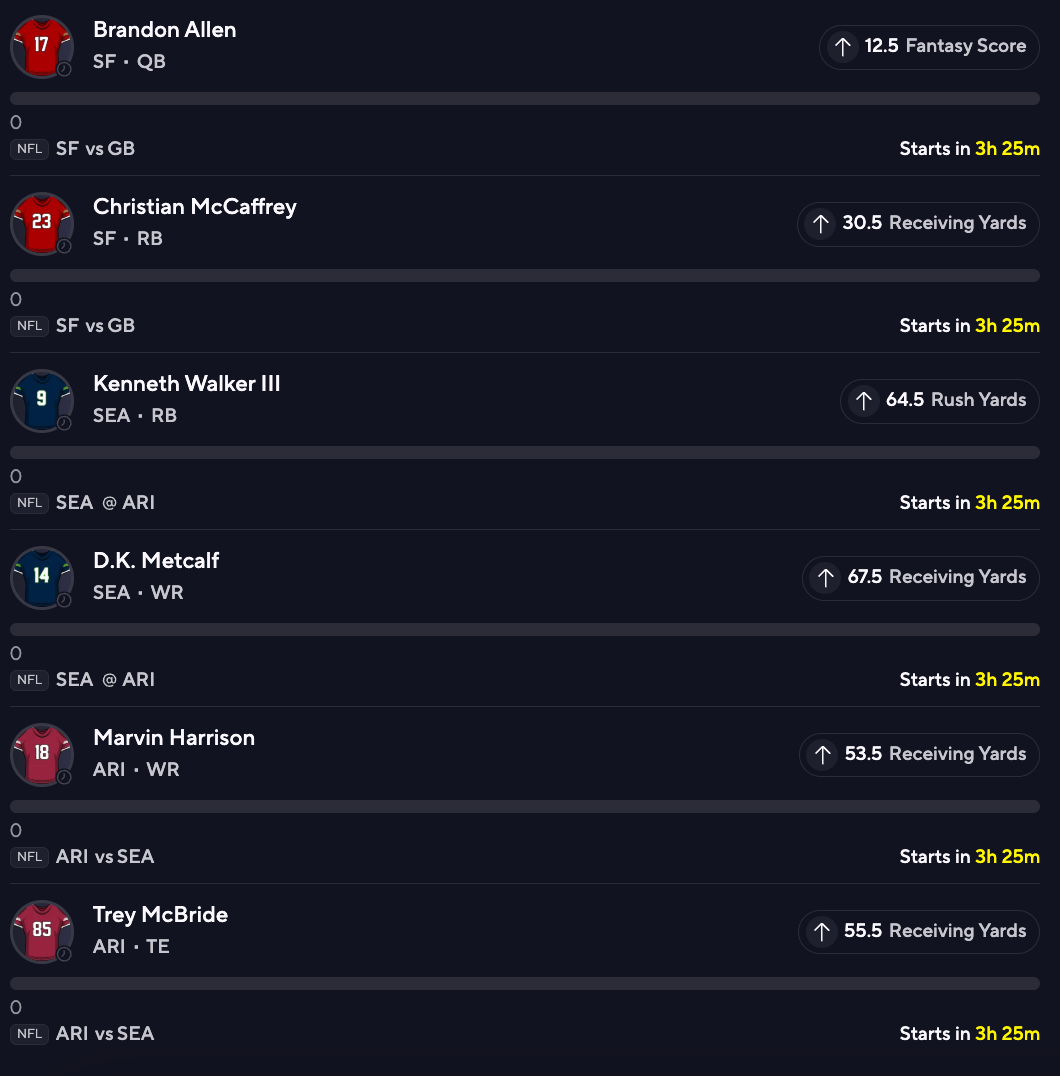The image size is (1060, 1076).
Task: Select the 30.5 Receiving Yards pick pill
Action: pos(918,224)
